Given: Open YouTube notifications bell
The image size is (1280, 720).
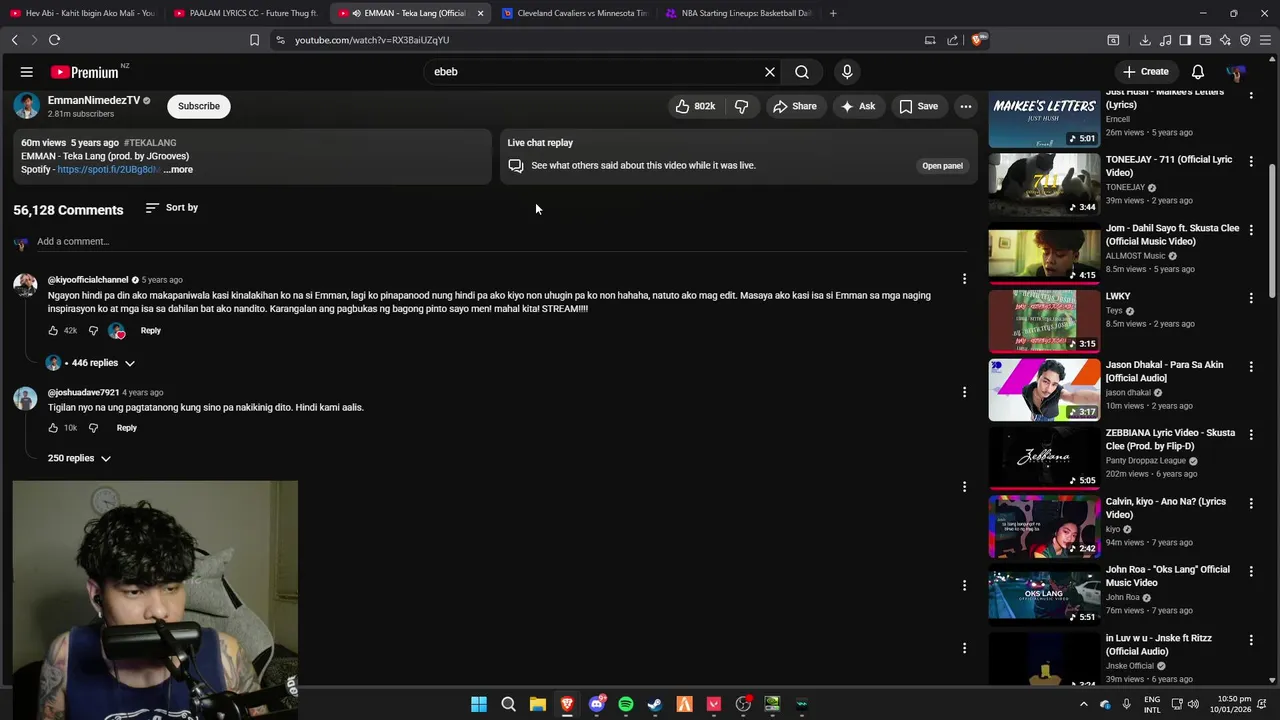Looking at the screenshot, I should (x=1198, y=72).
